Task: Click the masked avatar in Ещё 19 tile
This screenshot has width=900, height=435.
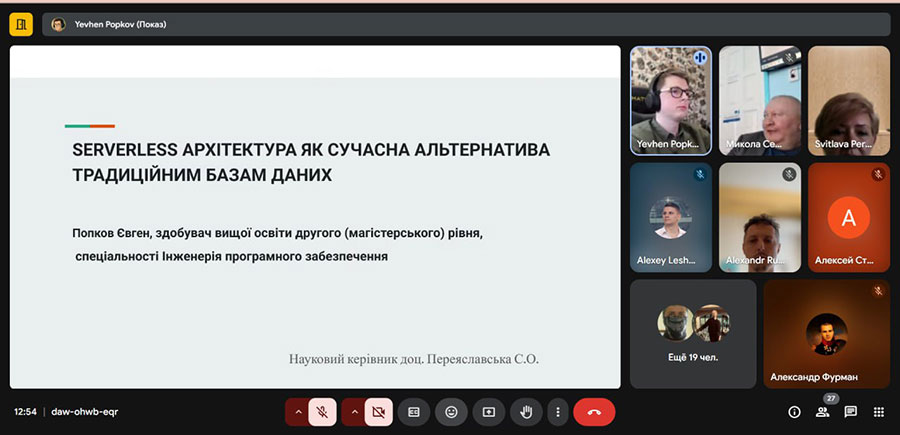Action: (675, 323)
